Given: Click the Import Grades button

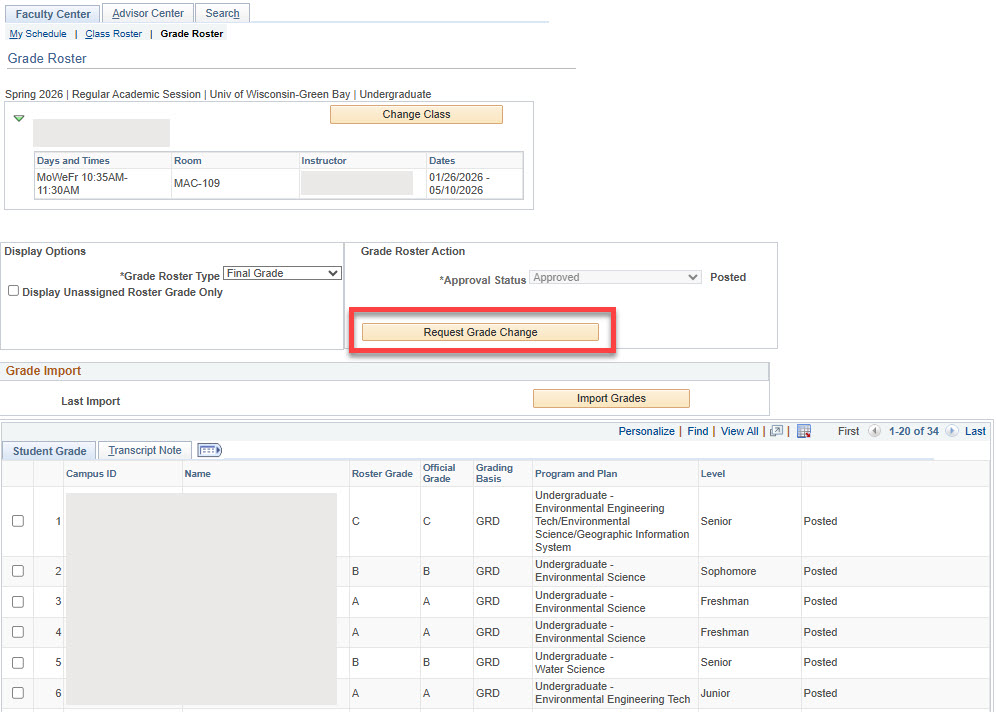Looking at the screenshot, I should tap(611, 398).
